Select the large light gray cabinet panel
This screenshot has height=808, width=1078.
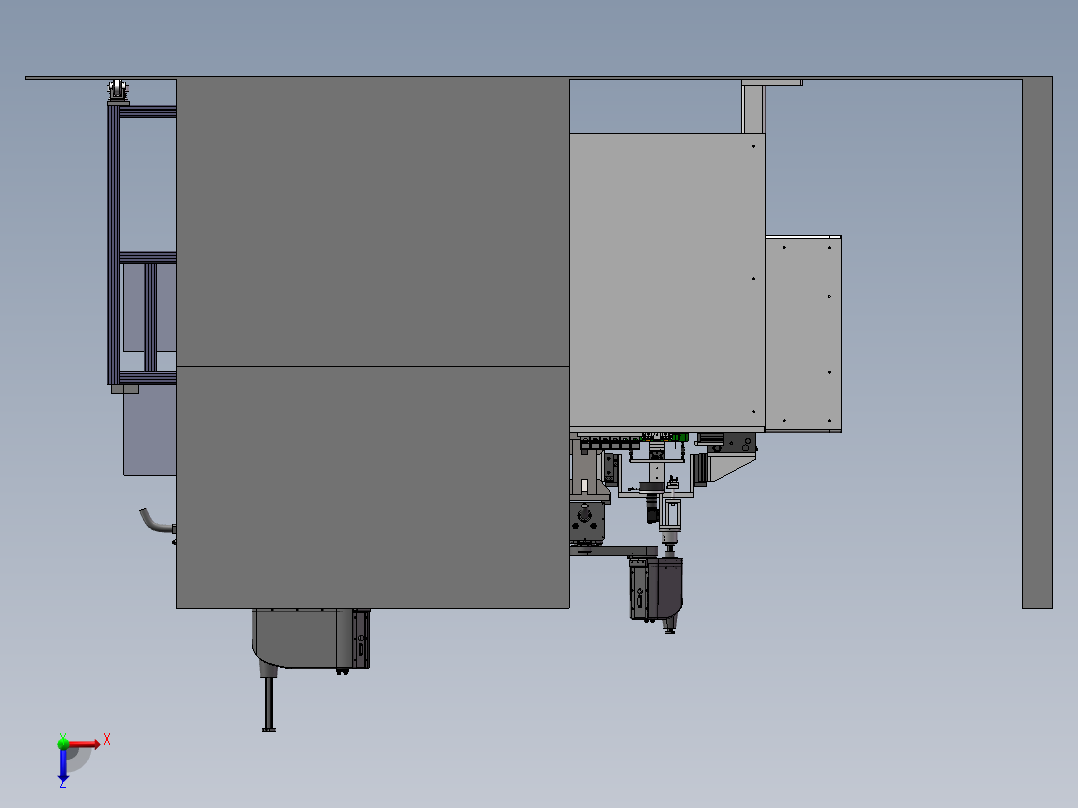tap(667, 281)
